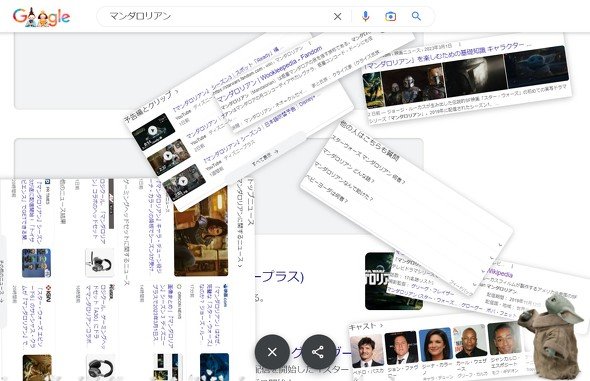Expand the question マンダロリアン どんな話?
This screenshot has width=590, height=381.
345,173
